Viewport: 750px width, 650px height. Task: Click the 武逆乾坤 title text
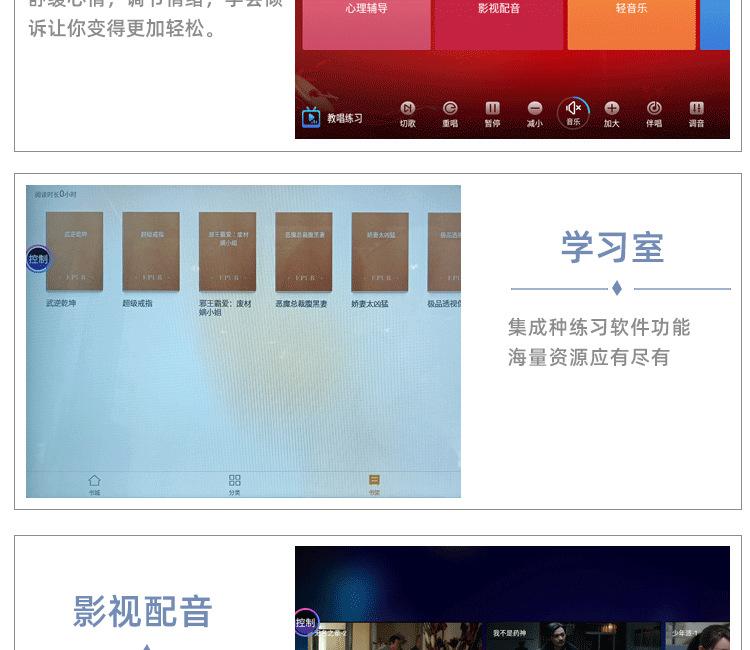point(61,303)
